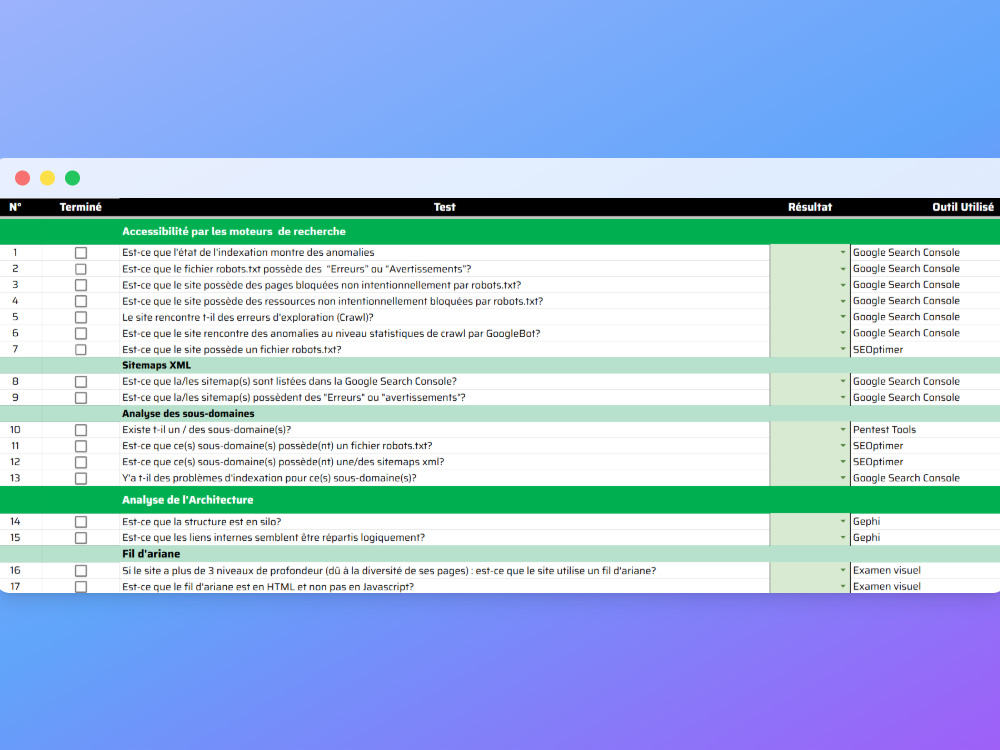Check the box in row 3
Screen dimensions: 1000x750
click(x=81, y=285)
